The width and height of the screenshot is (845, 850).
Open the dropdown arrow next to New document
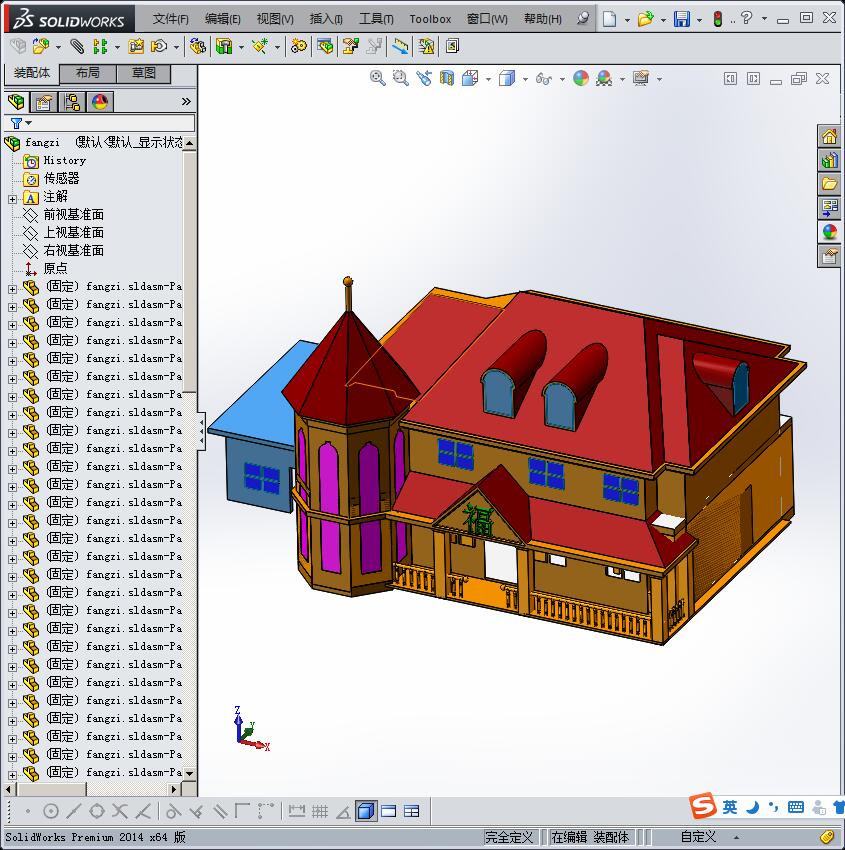(x=627, y=20)
